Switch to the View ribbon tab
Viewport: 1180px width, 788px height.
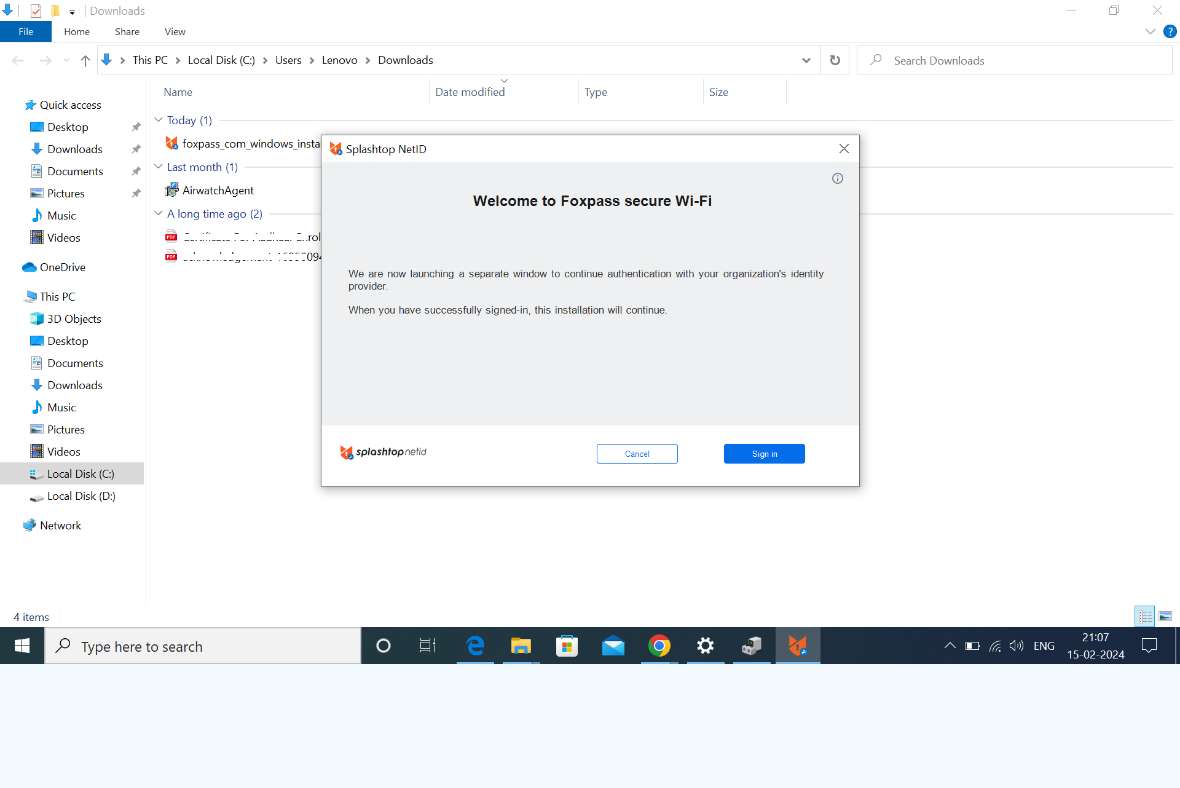pos(175,31)
